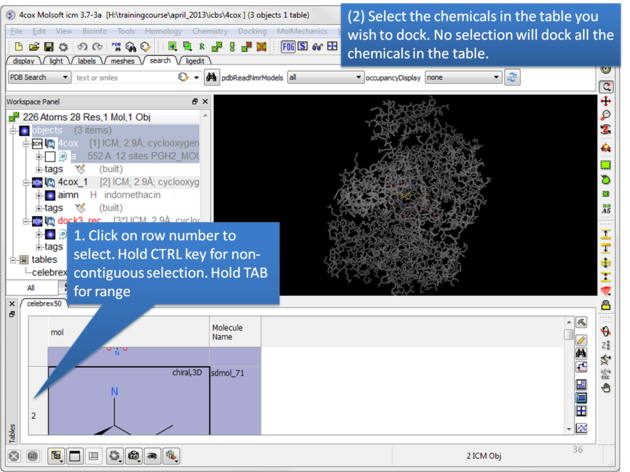630x472 pixels.
Task: Open the Docking menu
Action: (x=251, y=31)
